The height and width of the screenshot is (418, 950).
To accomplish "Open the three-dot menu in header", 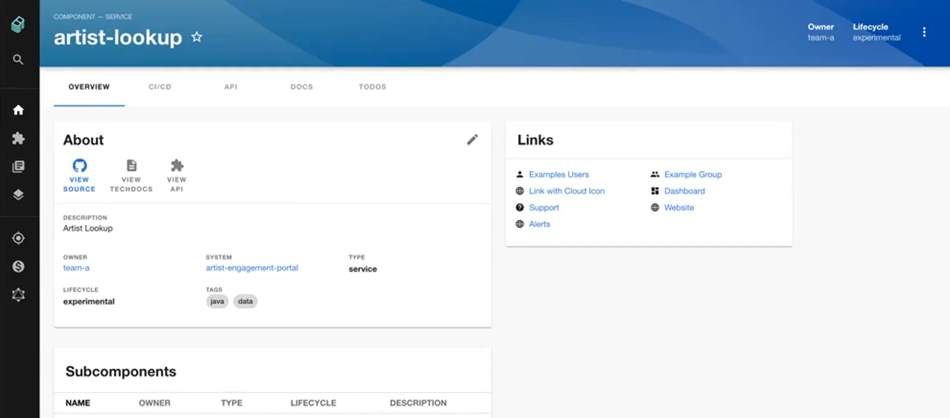I will pos(924,32).
